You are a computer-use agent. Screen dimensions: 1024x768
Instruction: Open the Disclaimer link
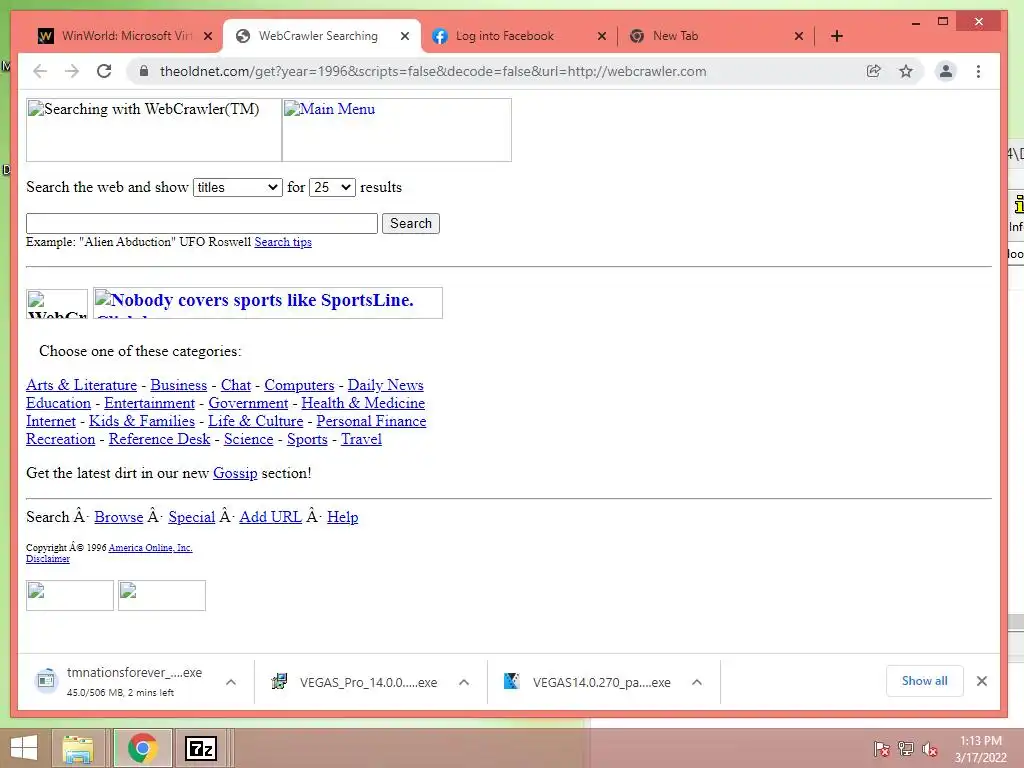pyautogui.click(x=48, y=559)
